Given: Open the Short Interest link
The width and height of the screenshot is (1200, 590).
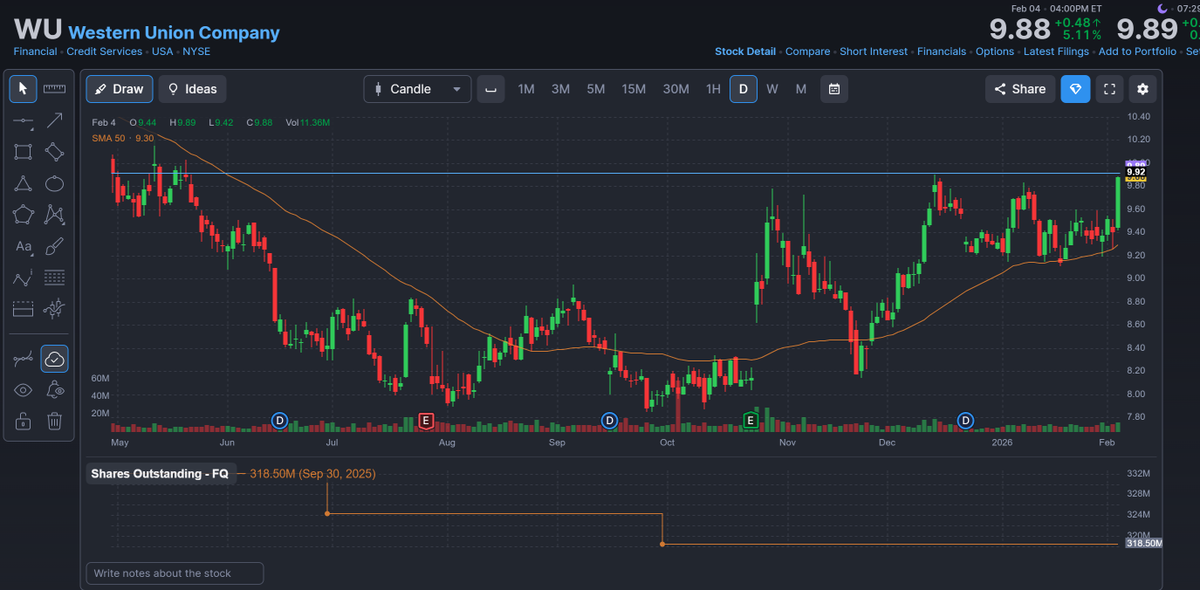Looking at the screenshot, I should pyautogui.click(x=874, y=51).
